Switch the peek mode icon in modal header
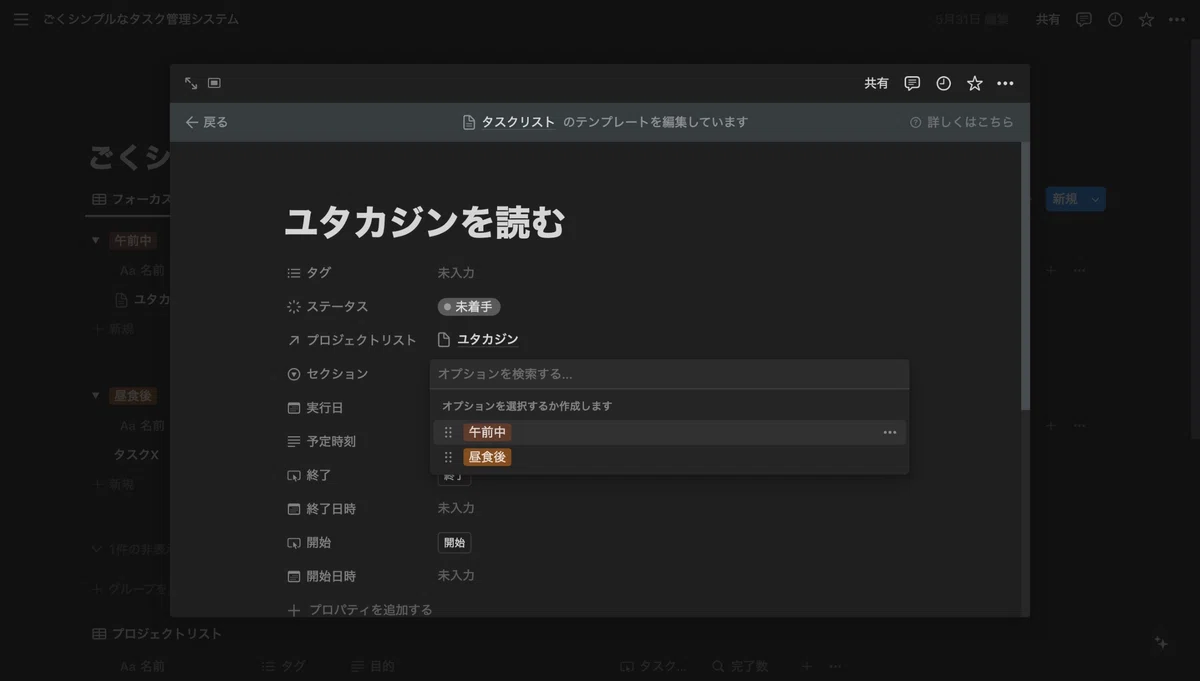 214,83
